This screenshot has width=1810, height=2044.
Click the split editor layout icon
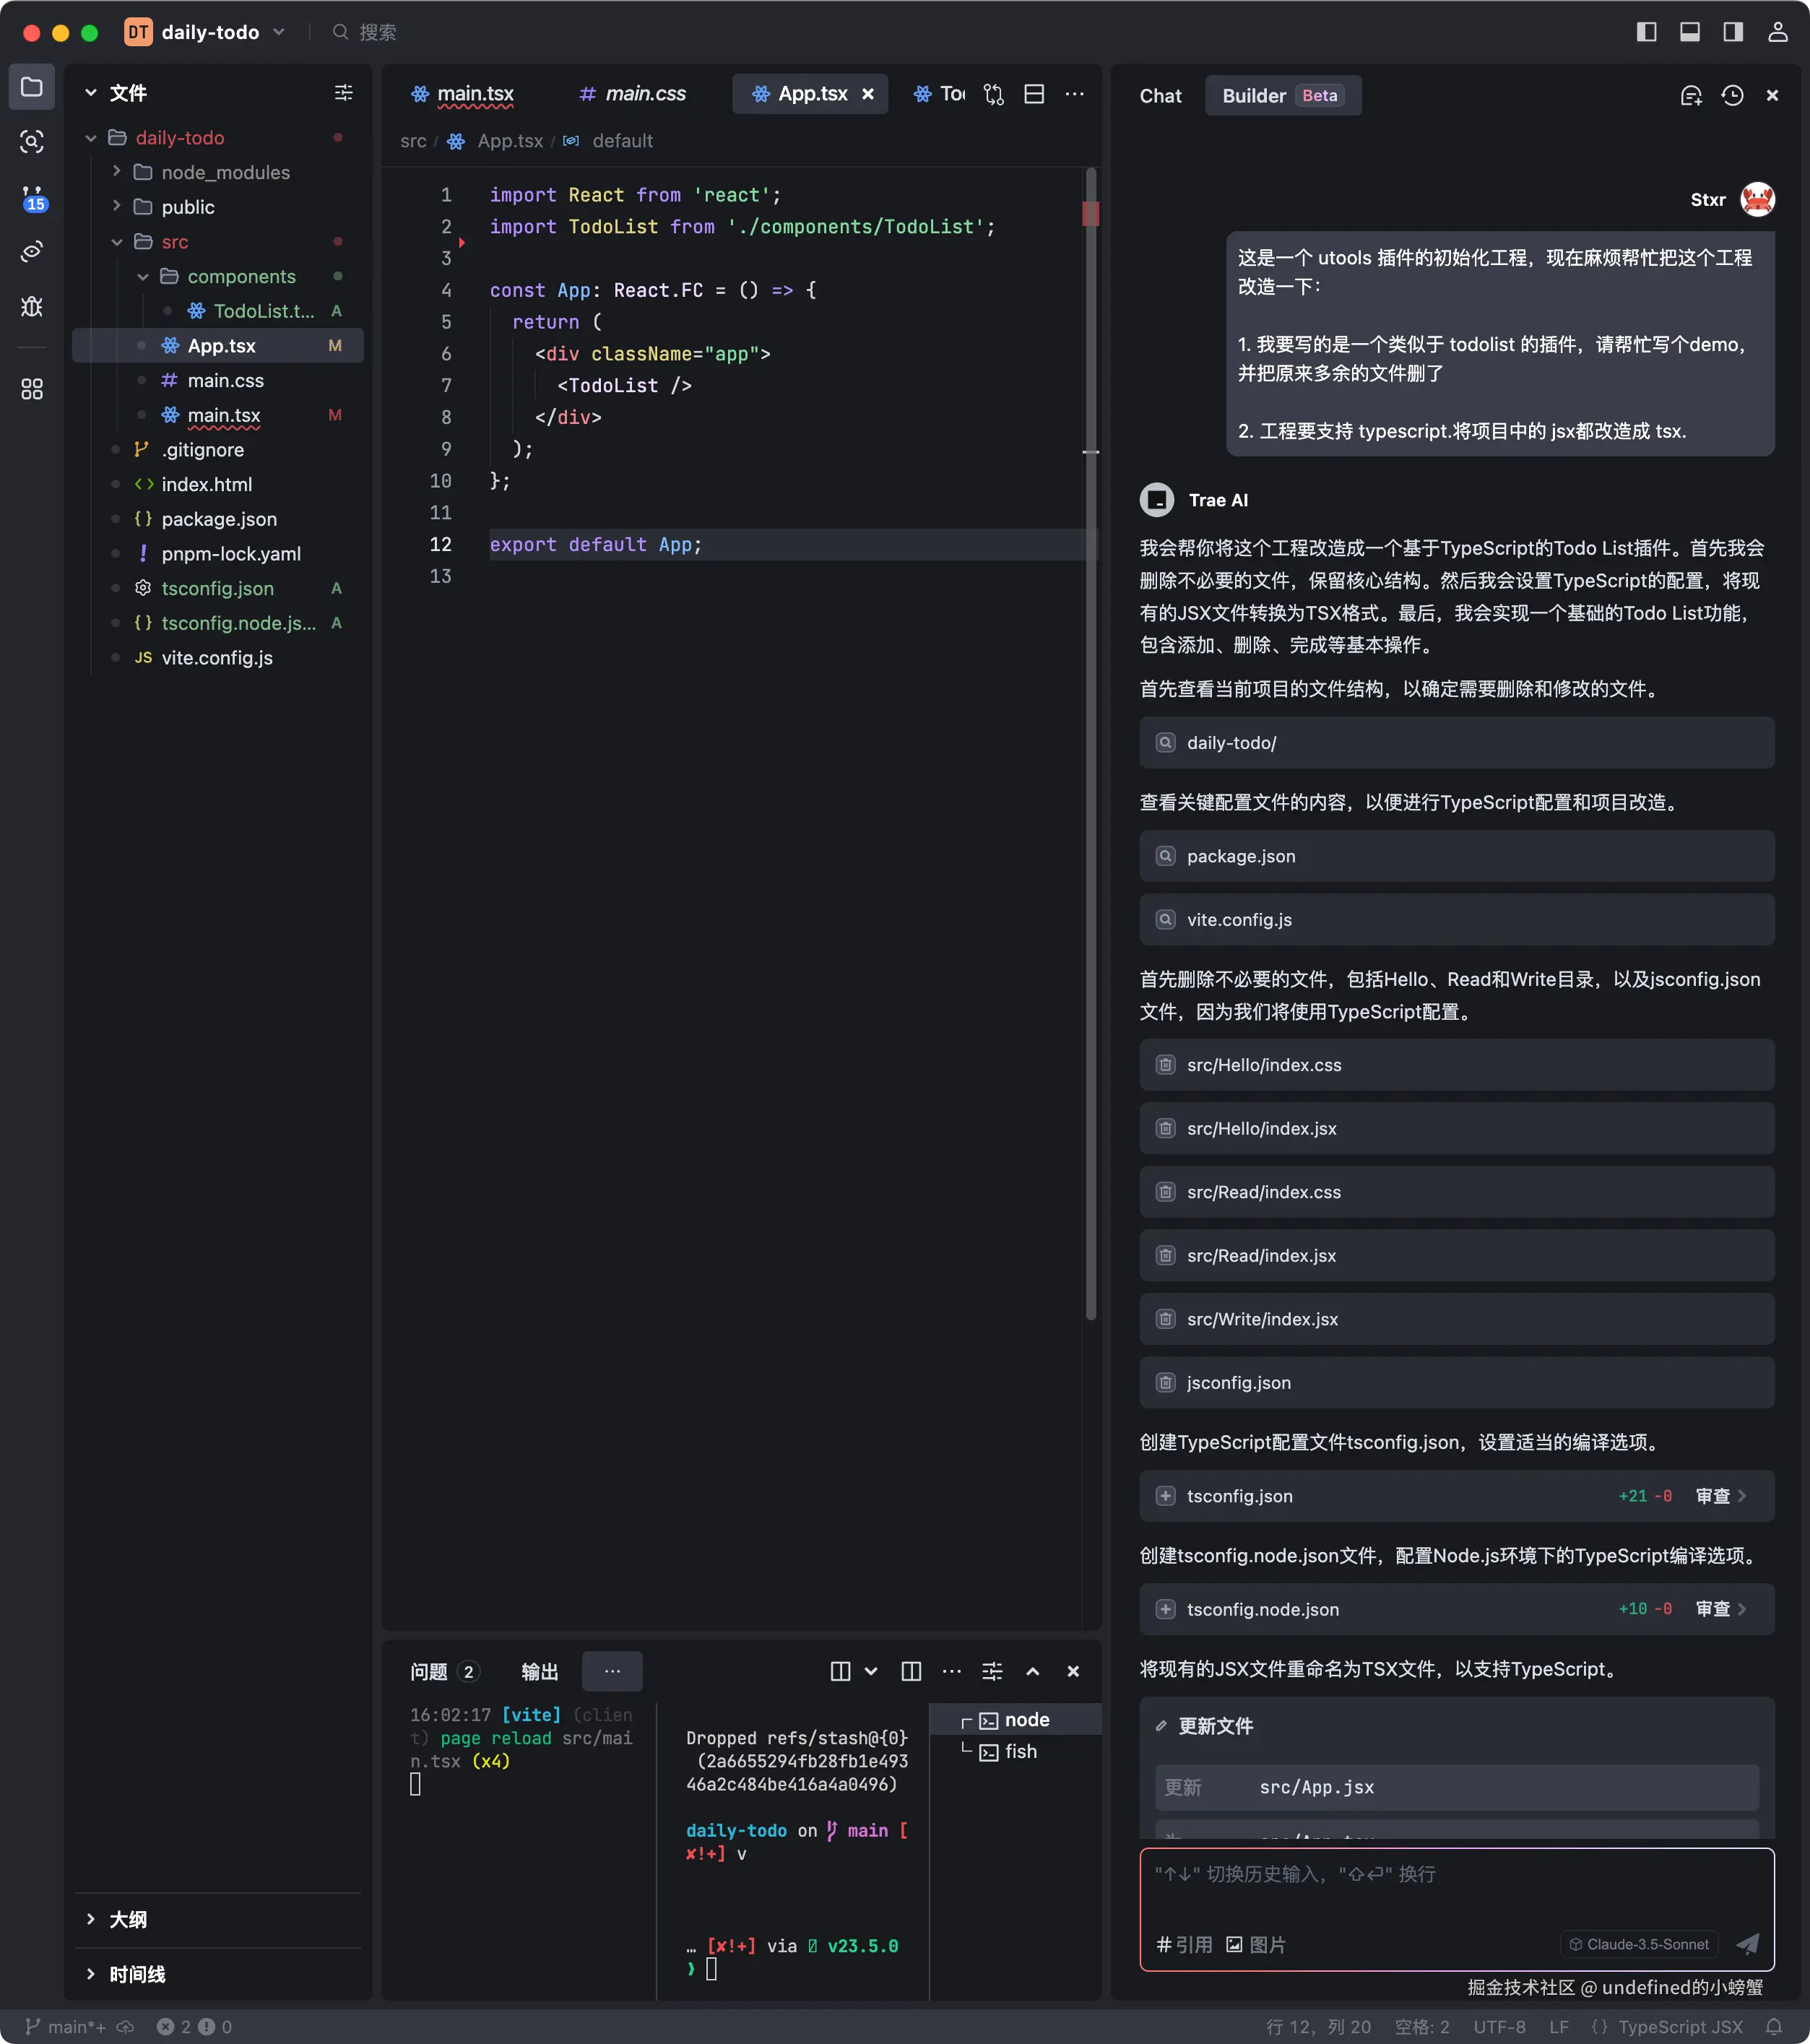tap(1034, 93)
